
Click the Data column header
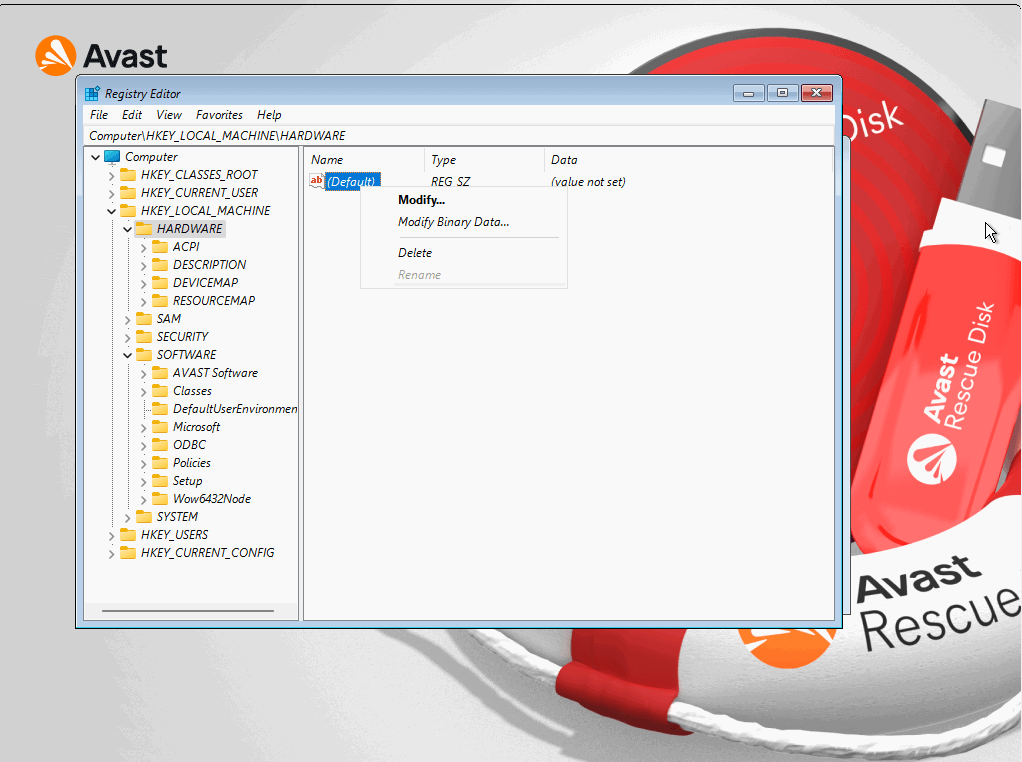tap(689, 160)
